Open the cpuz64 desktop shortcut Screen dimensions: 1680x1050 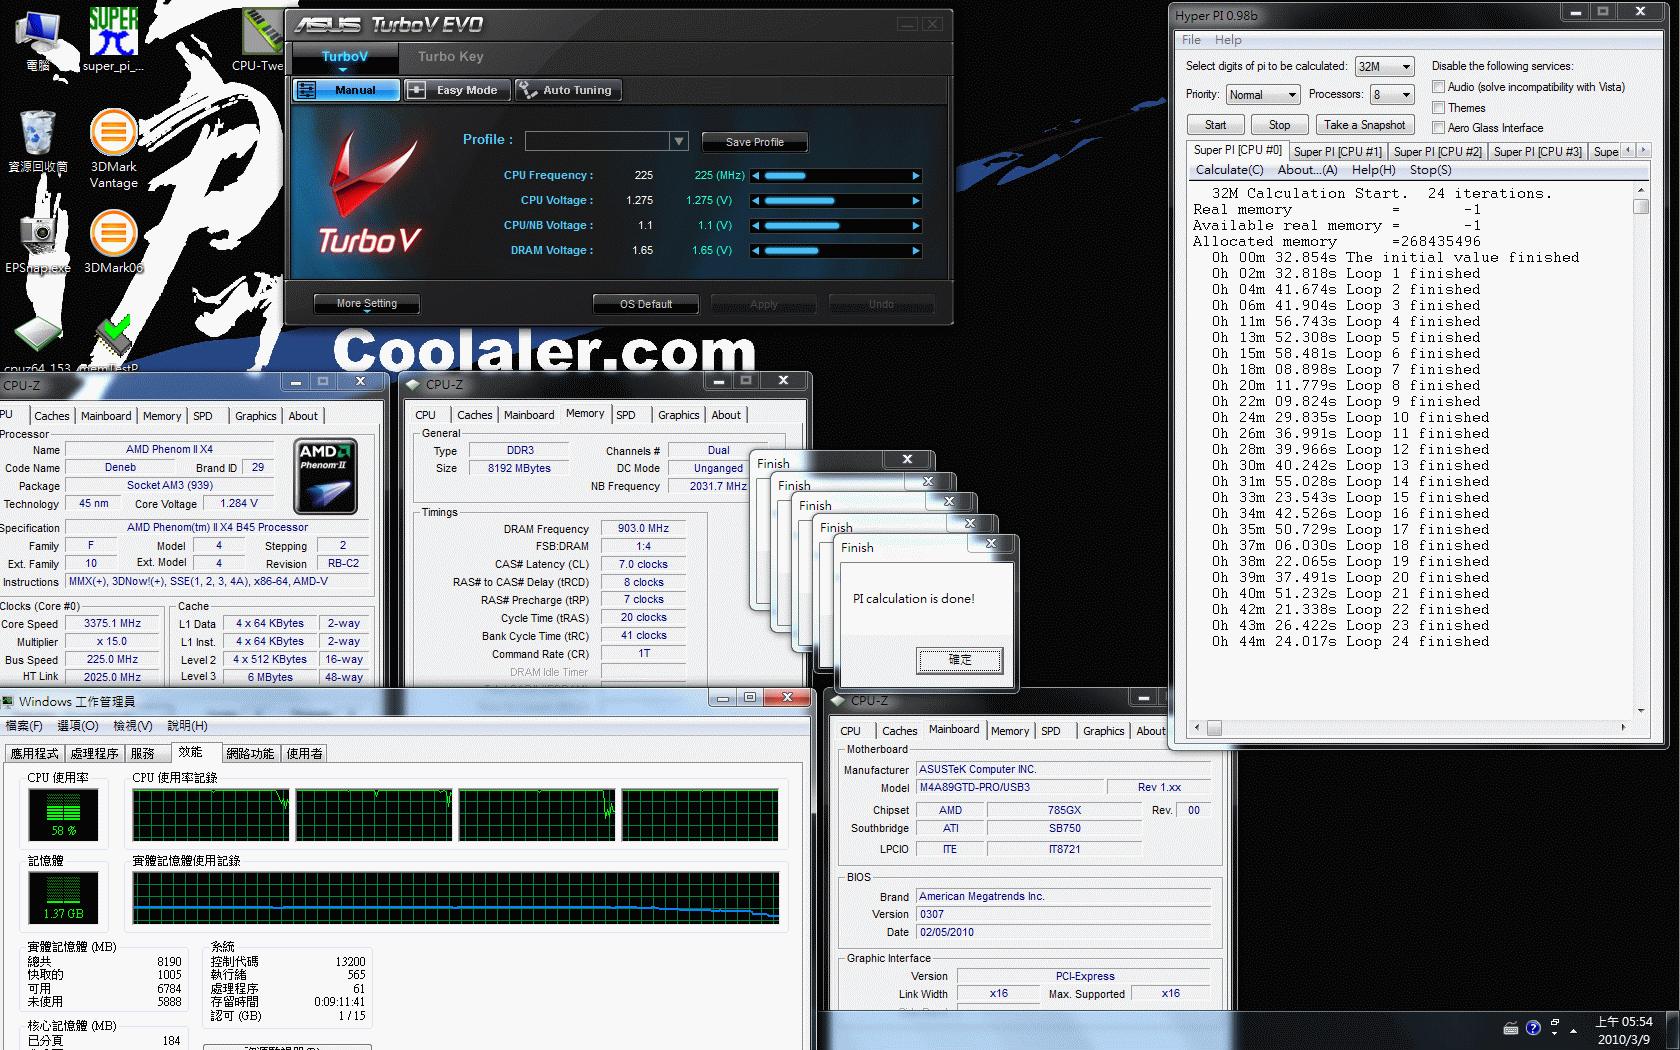38,345
